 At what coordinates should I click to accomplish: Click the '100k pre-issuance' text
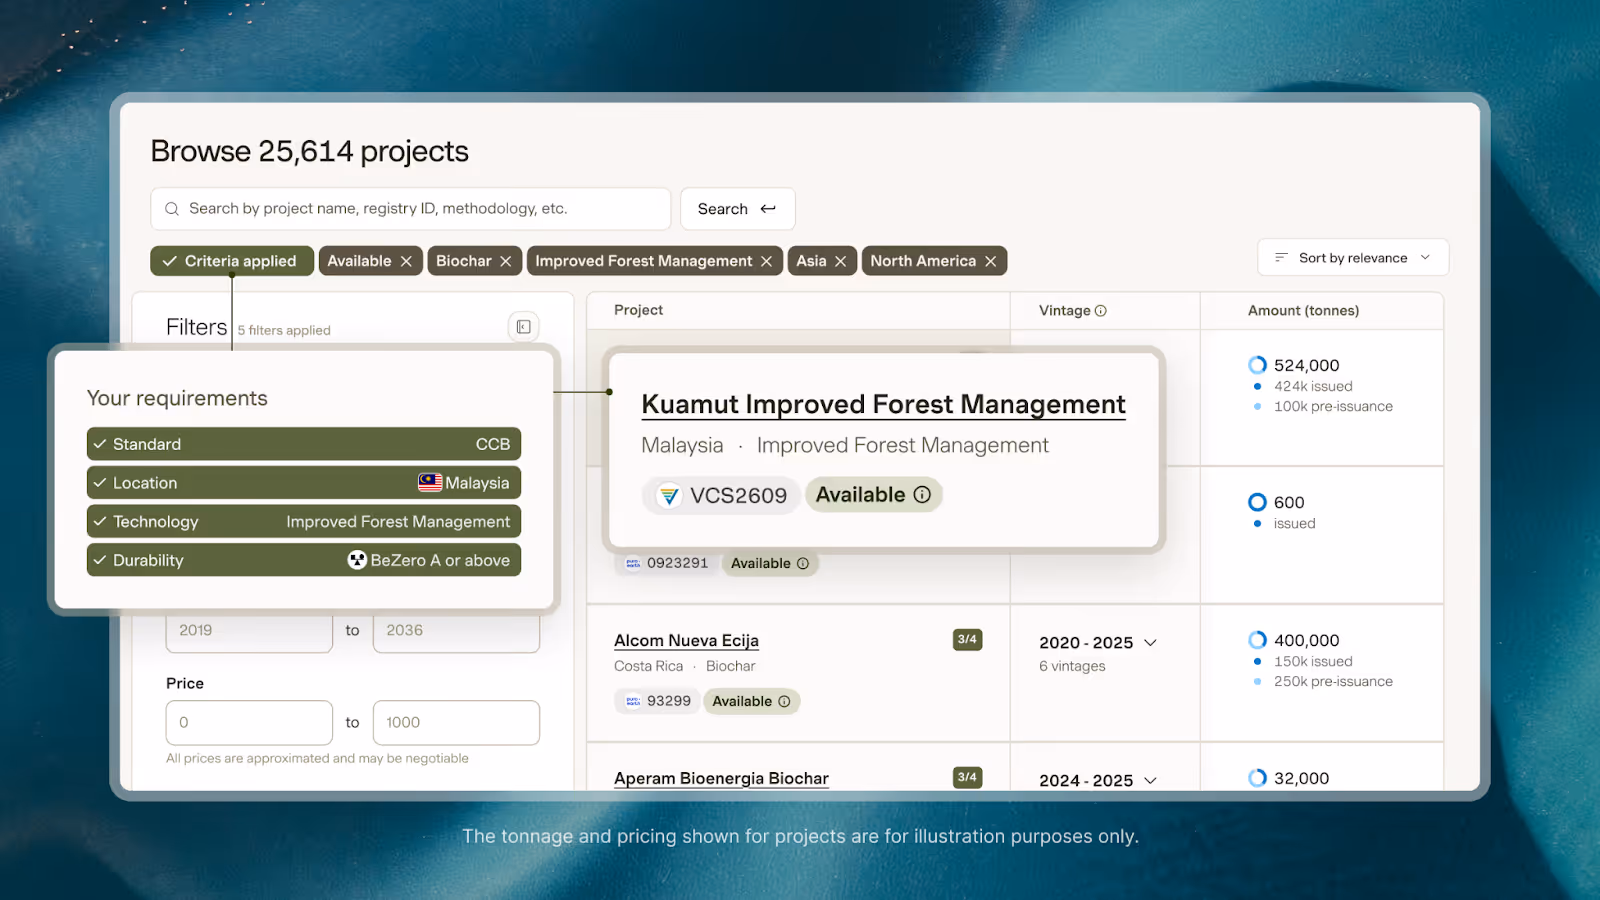pyautogui.click(x=1333, y=407)
